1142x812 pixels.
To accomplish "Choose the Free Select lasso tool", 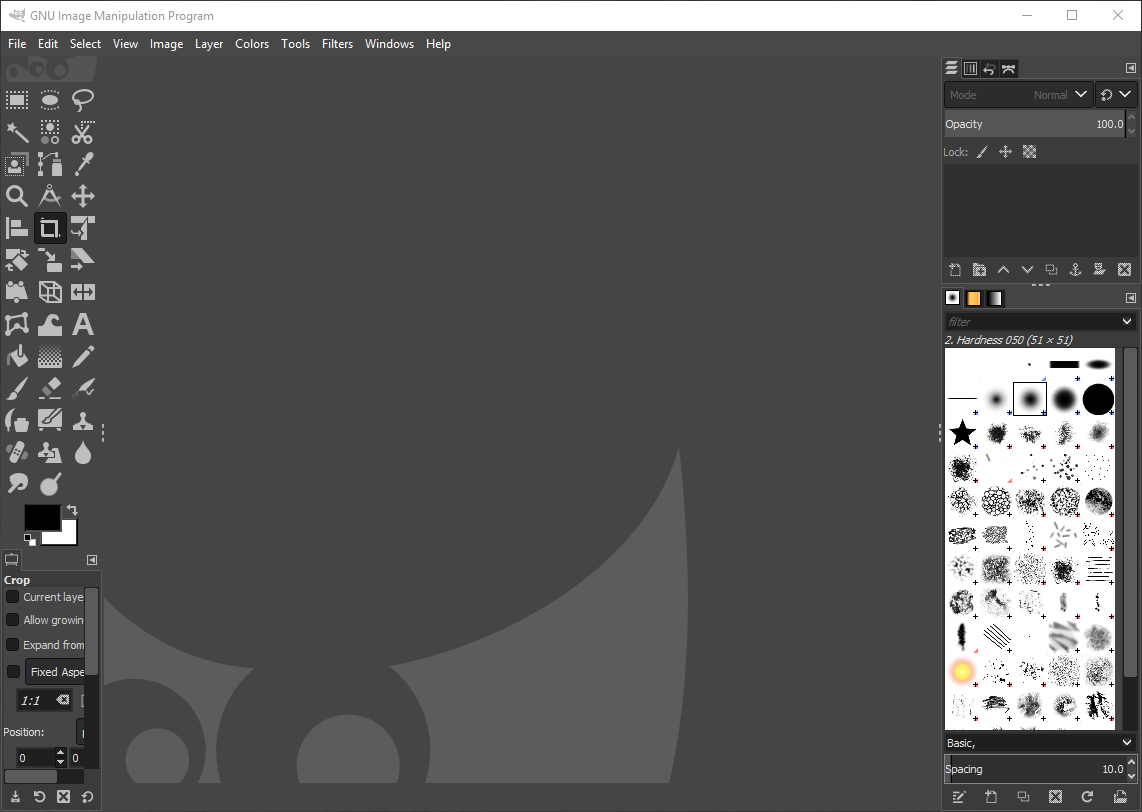I will 82,100.
